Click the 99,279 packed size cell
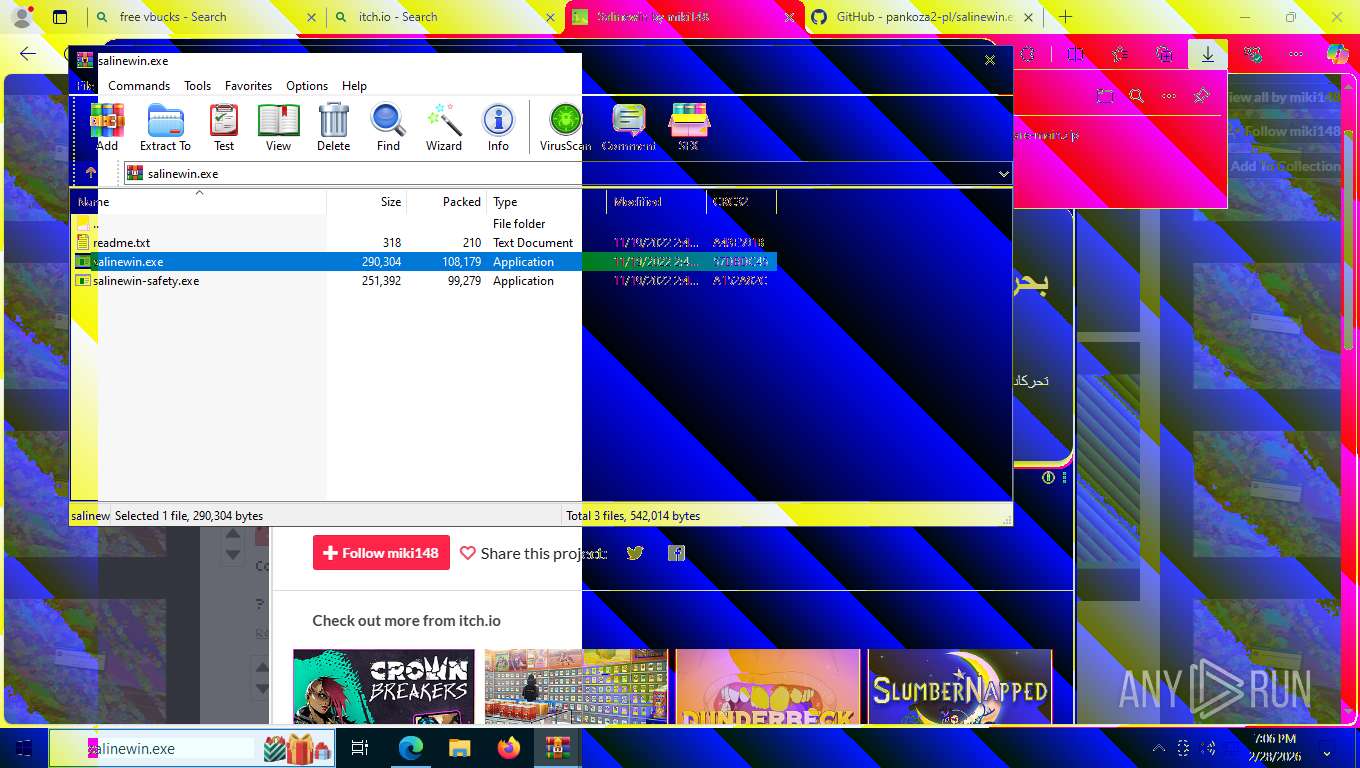 (x=463, y=281)
